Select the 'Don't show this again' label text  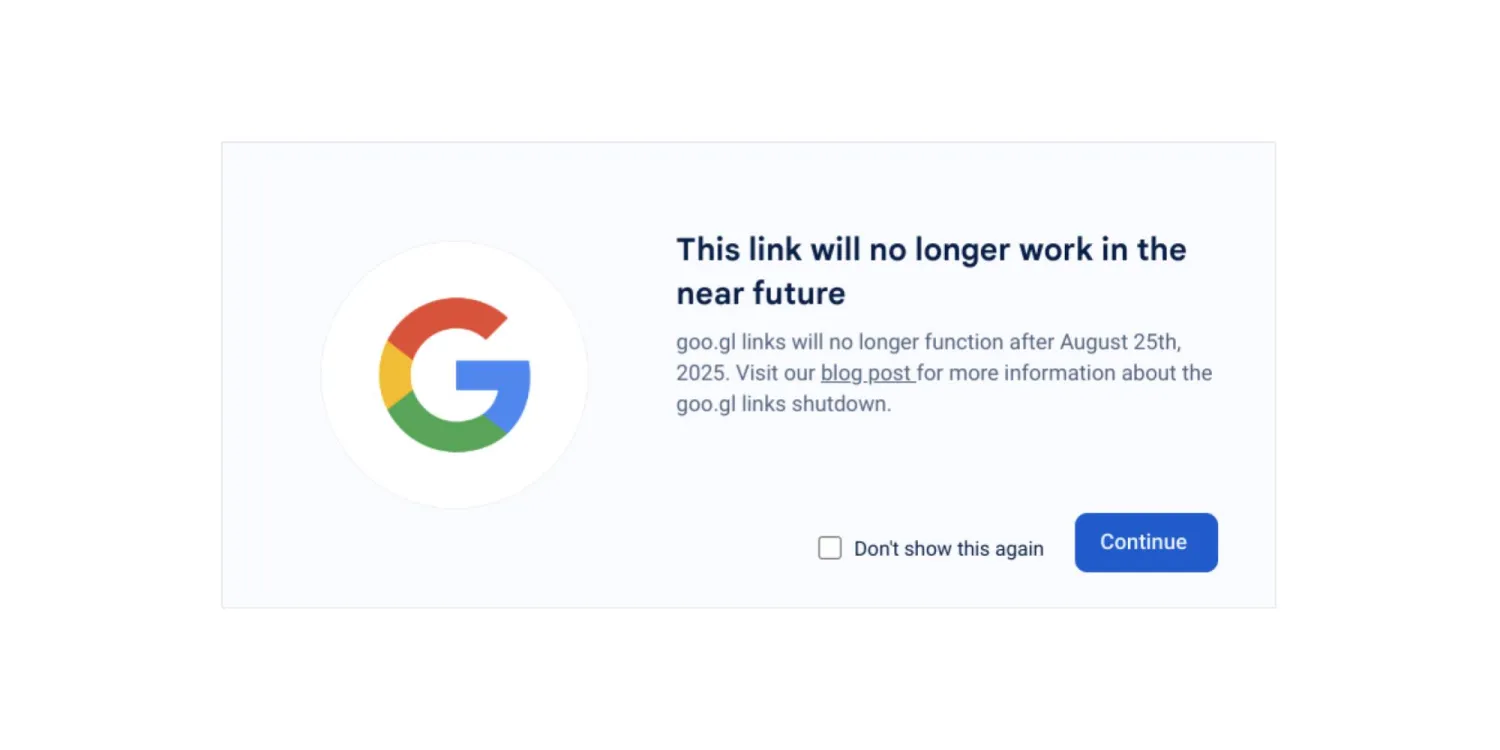coord(948,548)
